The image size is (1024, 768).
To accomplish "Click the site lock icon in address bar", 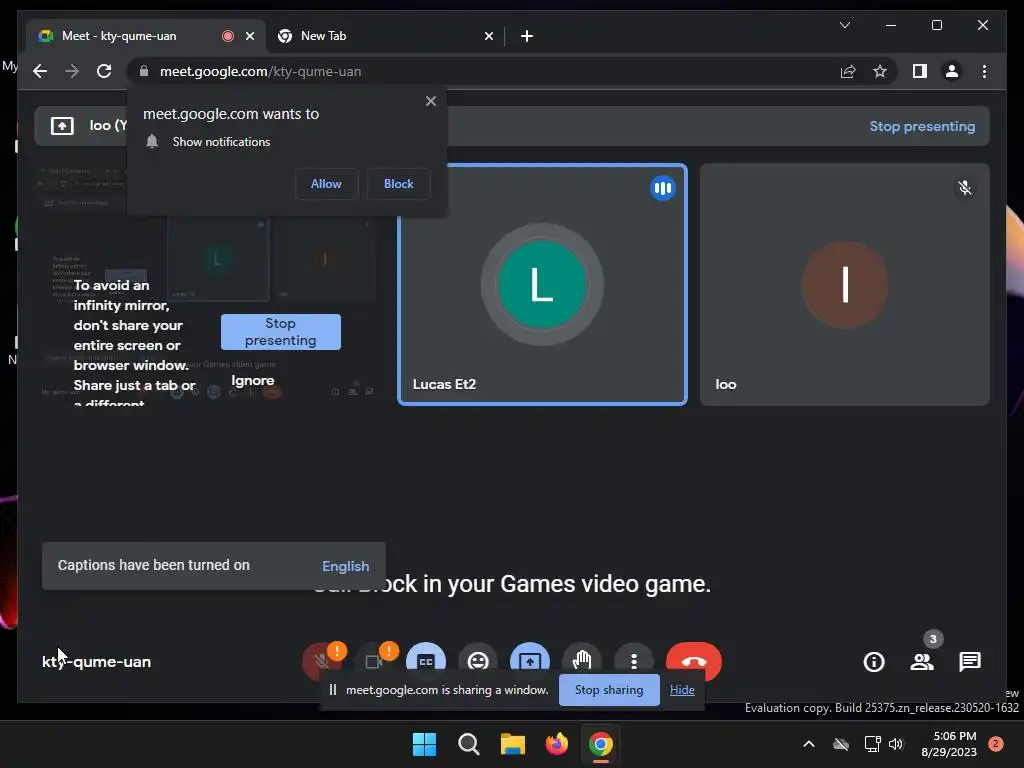I will click(x=144, y=71).
